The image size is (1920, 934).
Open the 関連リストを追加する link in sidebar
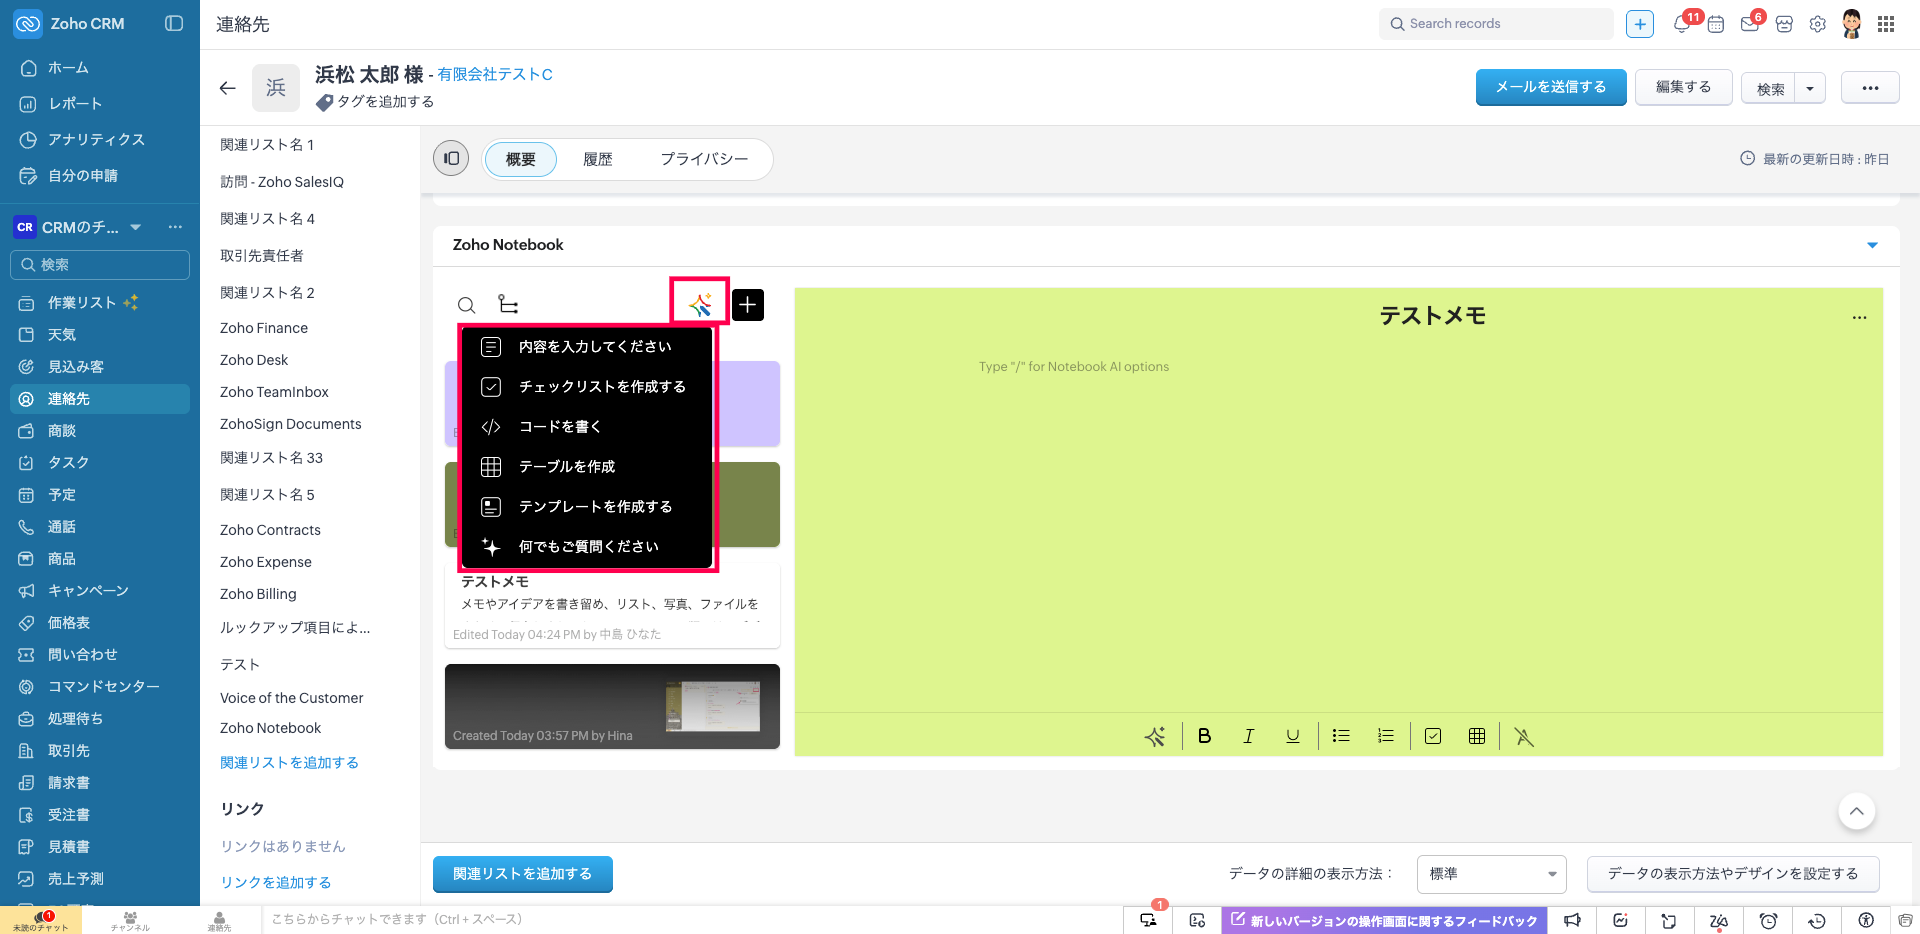289,763
